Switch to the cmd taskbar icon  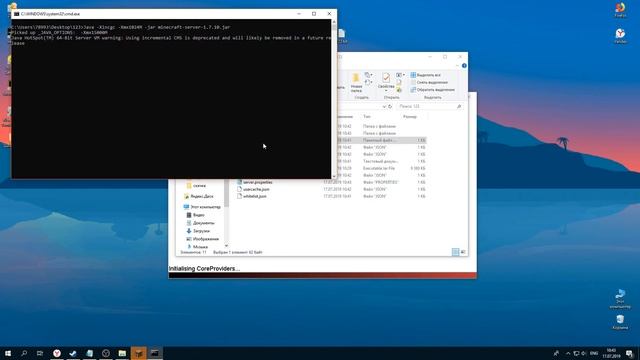[x=155, y=353]
